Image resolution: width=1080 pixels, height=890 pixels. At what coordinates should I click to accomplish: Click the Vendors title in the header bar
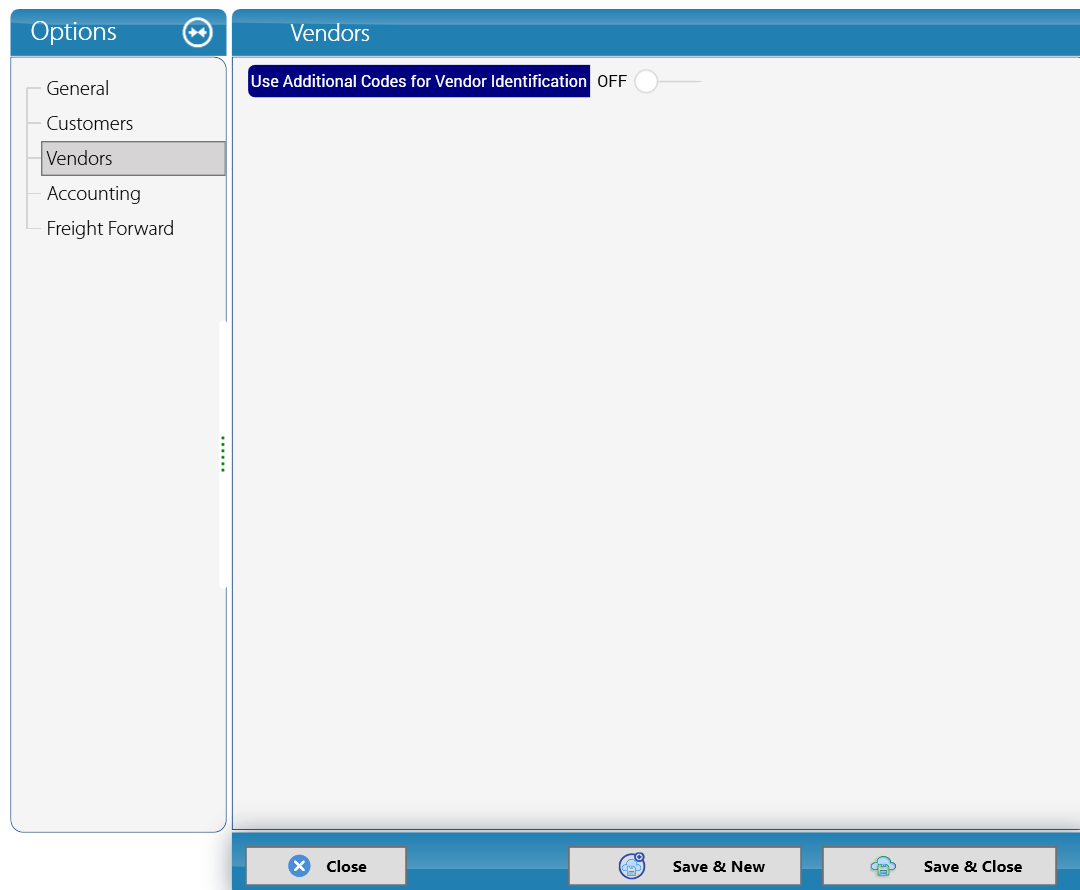(330, 33)
